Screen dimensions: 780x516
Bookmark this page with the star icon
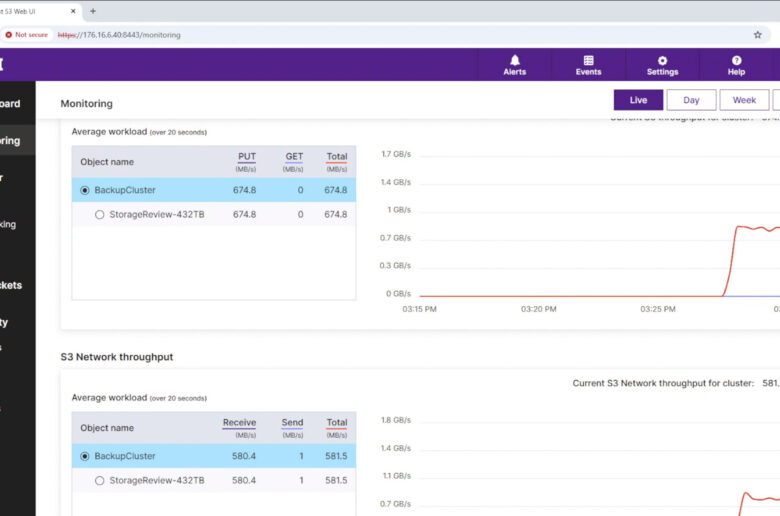[x=757, y=35]
